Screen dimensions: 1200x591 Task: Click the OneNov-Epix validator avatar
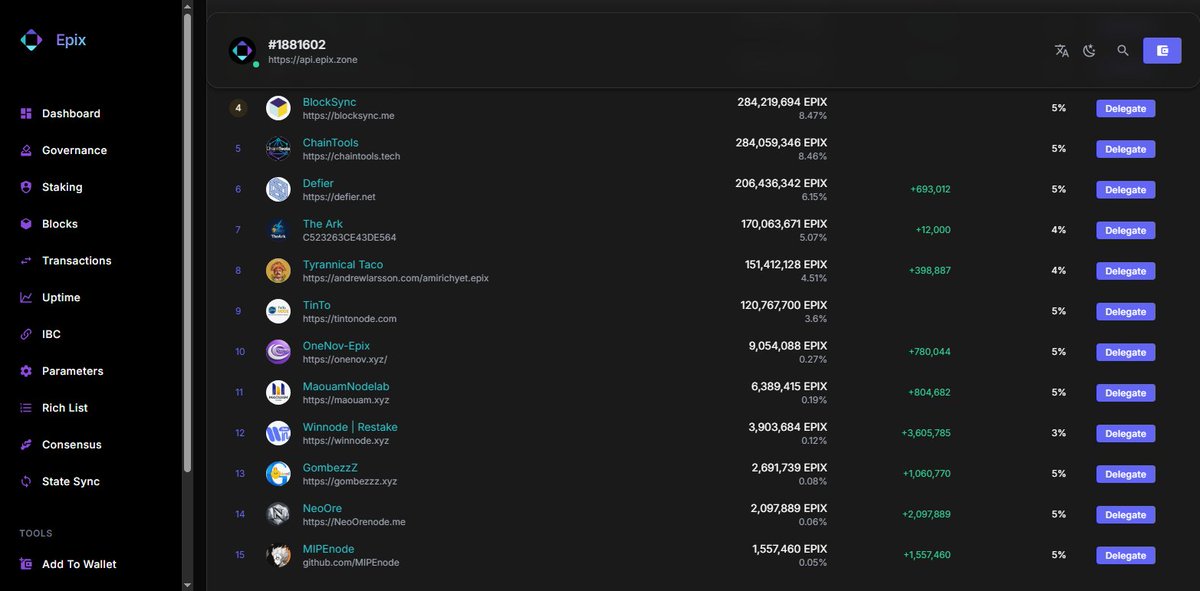pyautogui.click(x=278, y=352)
